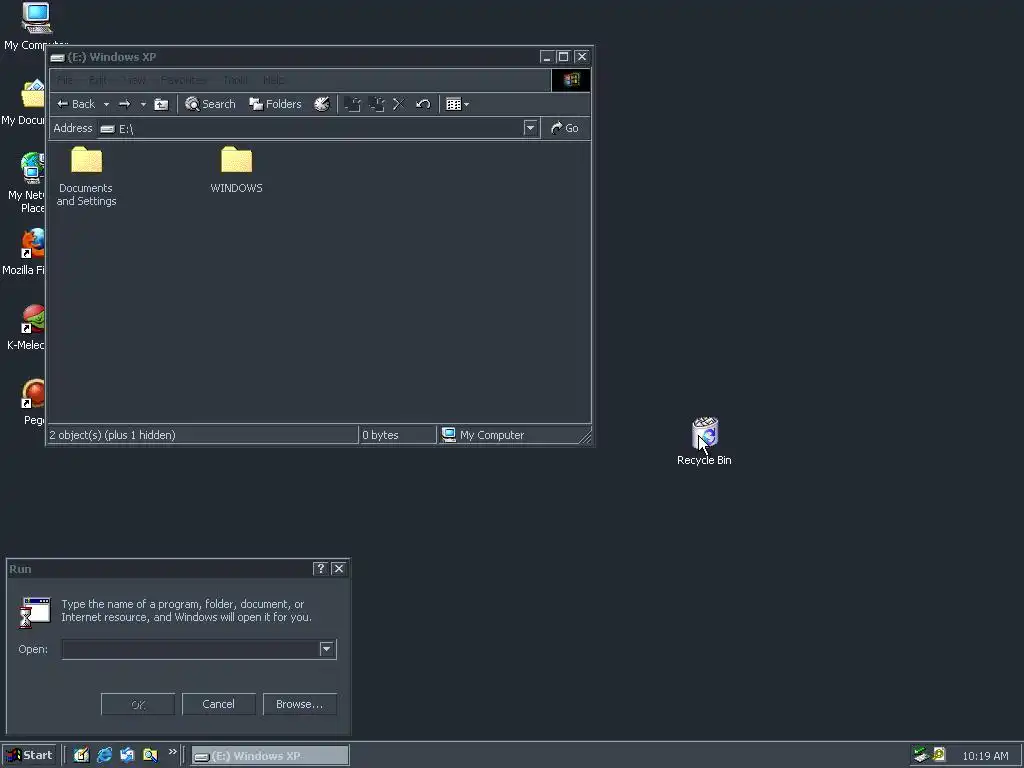Image resolution: width=1024 pixels, height=768 pixels.
Task: Click the Undo toolbar icon
Action: 423,104
